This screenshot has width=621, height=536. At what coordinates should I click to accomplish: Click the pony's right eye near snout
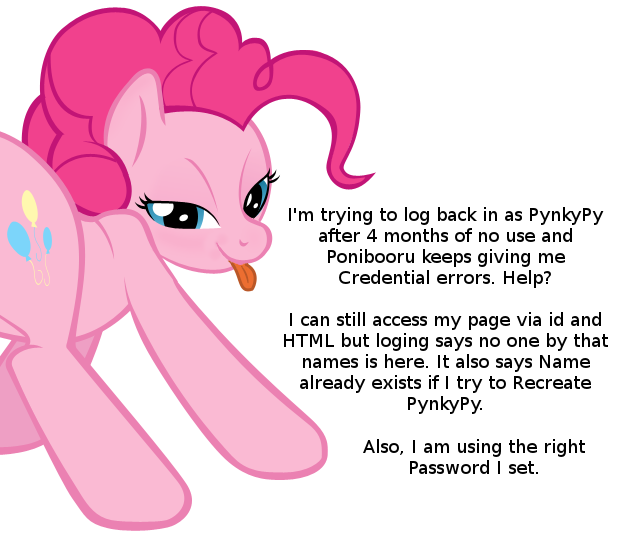coord(257,194)
